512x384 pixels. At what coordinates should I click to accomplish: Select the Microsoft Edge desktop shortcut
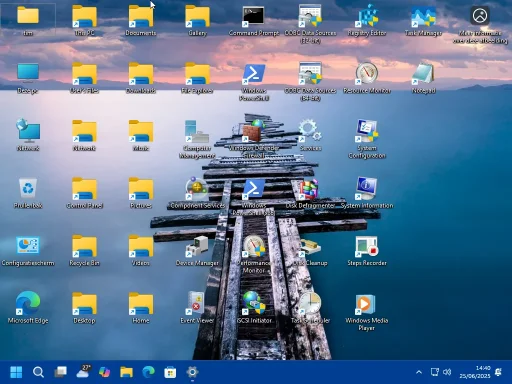point(28,307)
